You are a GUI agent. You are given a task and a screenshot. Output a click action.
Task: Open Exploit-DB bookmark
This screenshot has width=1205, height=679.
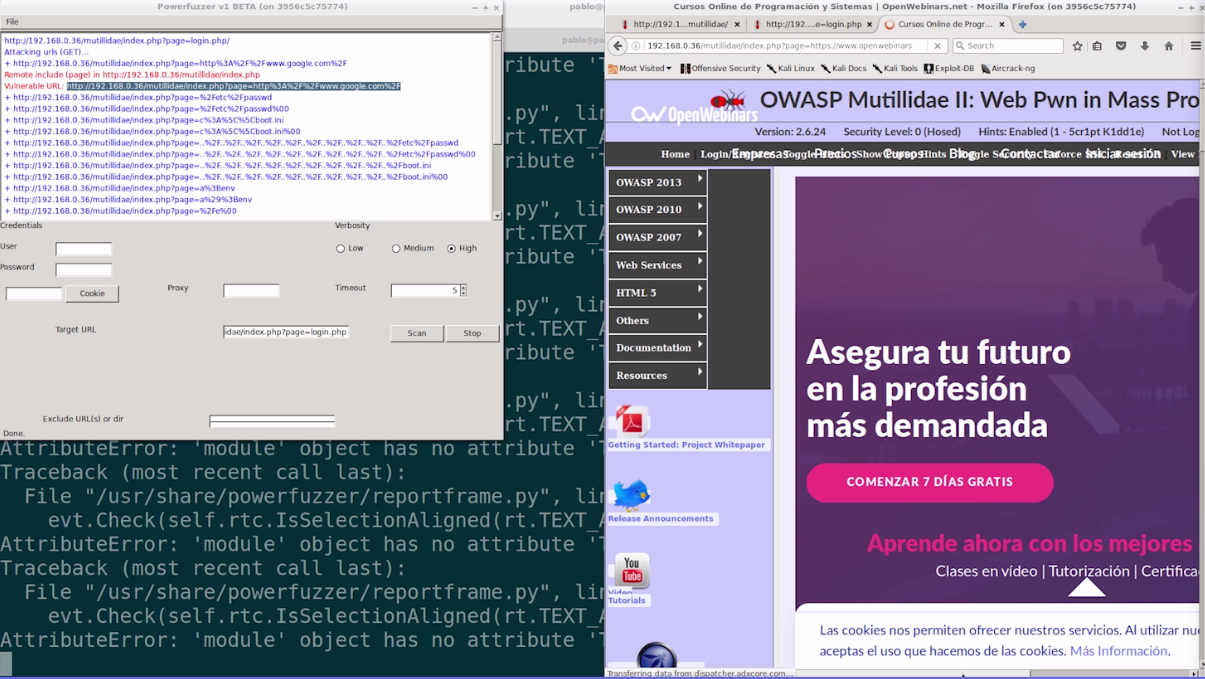pos(949,68)
